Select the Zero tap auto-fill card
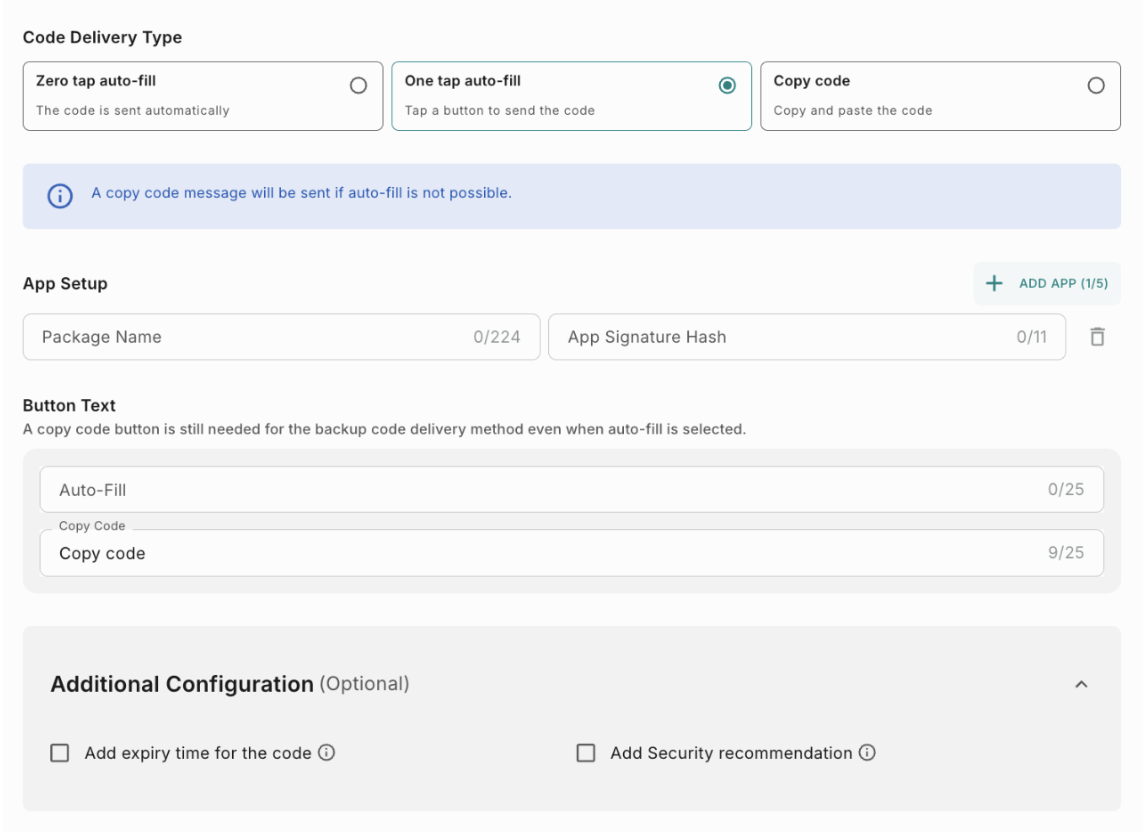This screenshot has width=1146, height=832. click(x=180, y=97)
